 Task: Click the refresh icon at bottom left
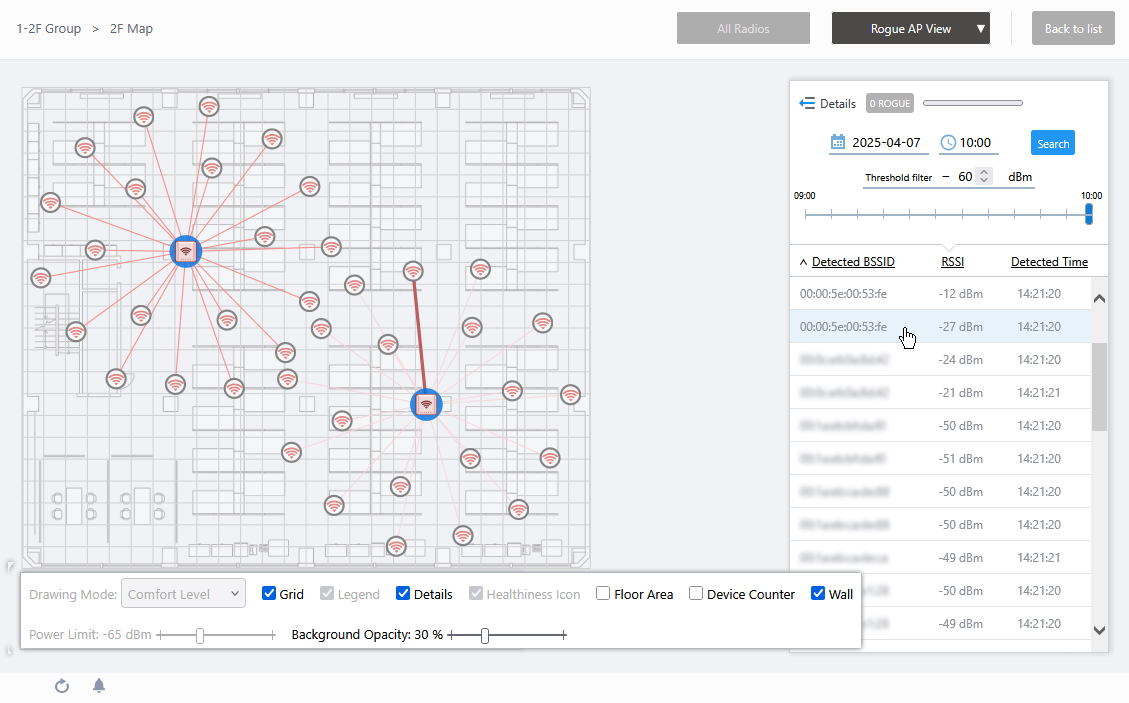62,686
